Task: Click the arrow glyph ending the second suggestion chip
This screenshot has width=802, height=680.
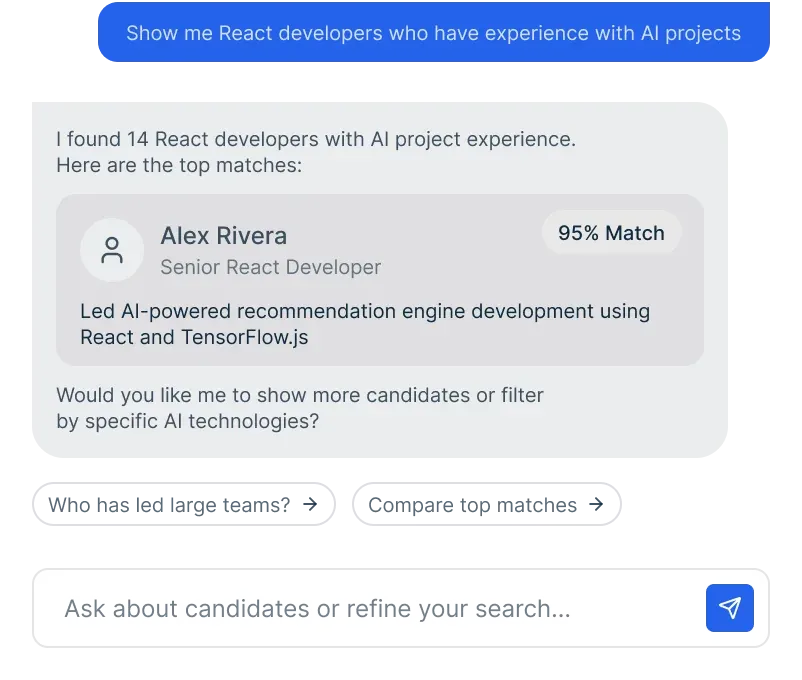Action: coord(597,503)
